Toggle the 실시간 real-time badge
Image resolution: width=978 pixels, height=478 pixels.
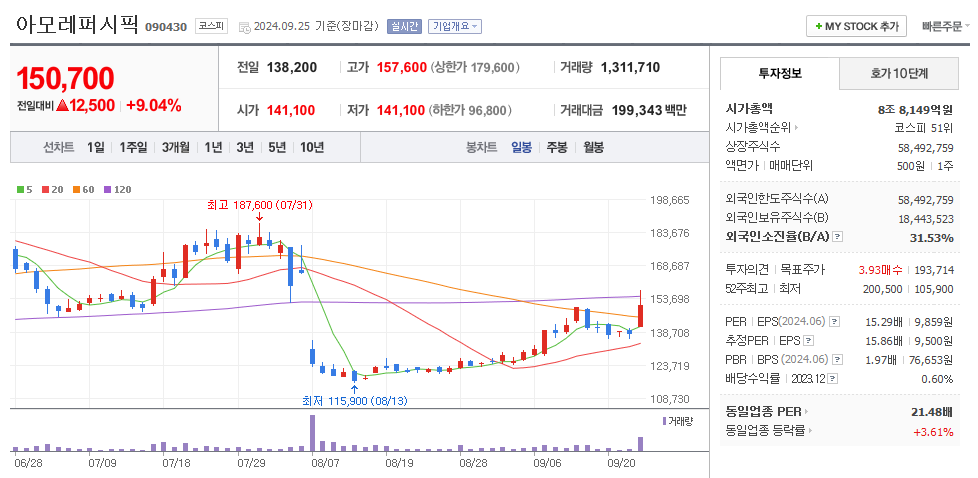click(x=404, y=27)
